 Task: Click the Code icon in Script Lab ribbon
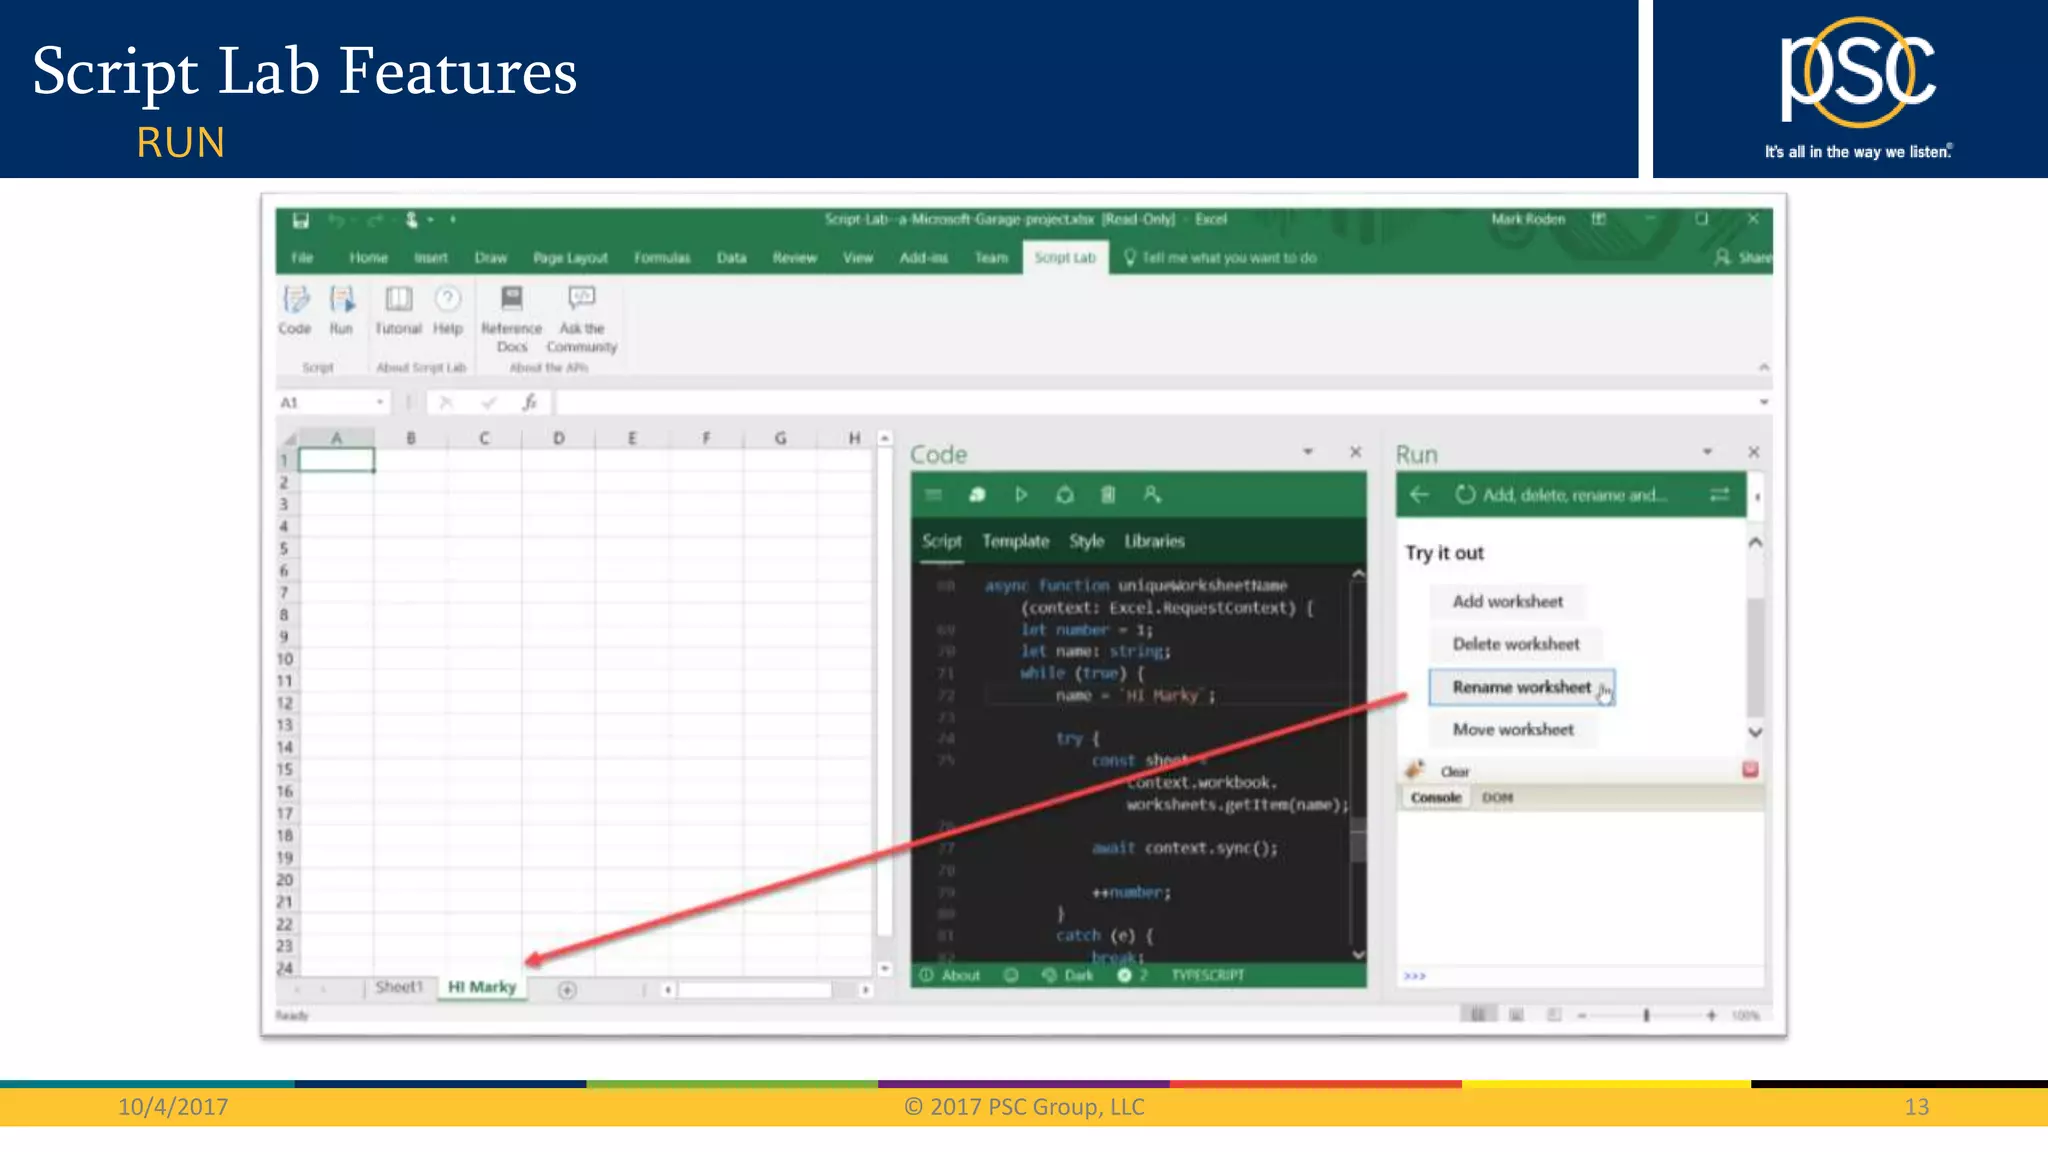(x=295, y=309)
